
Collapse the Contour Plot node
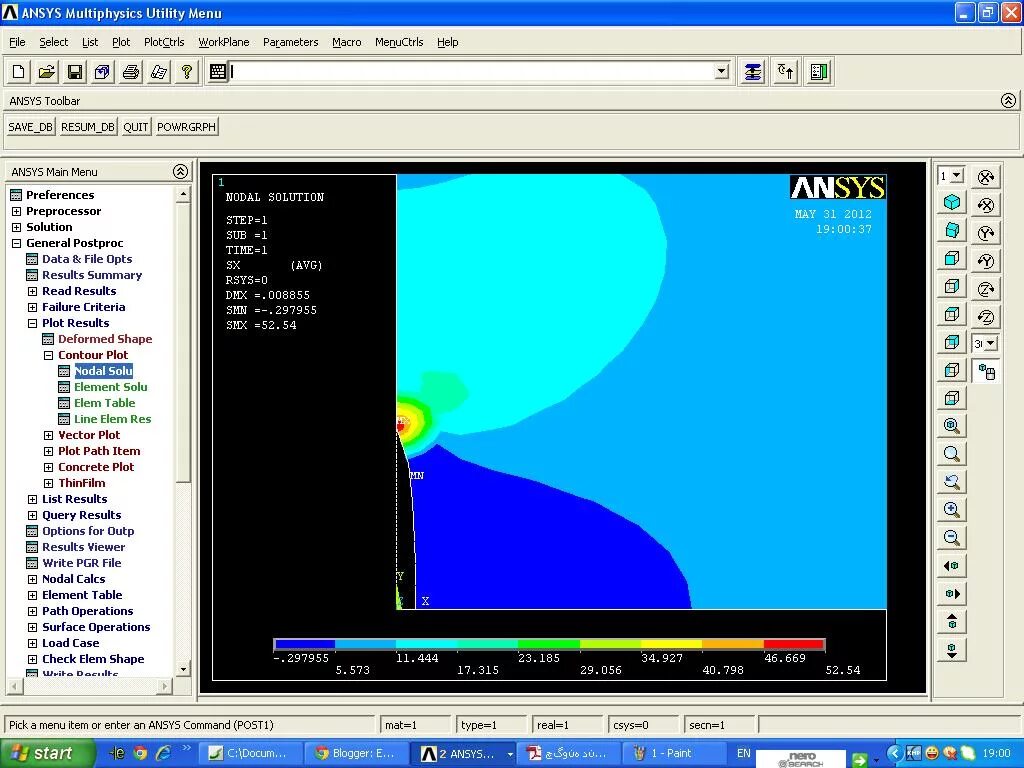48,355
